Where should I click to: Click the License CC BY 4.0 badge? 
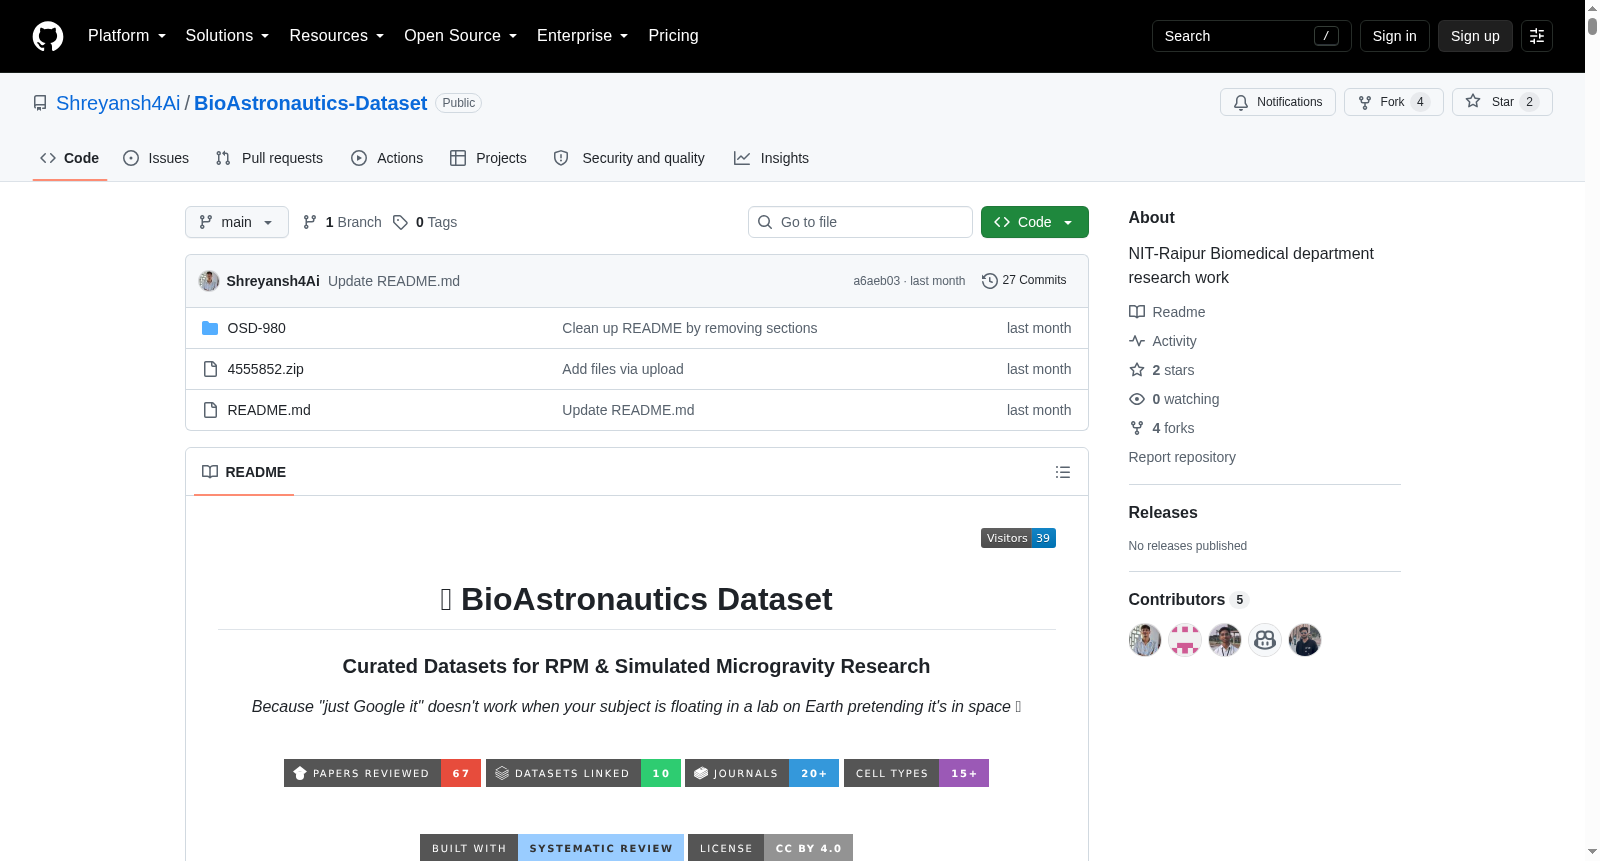tap(770, 848)
